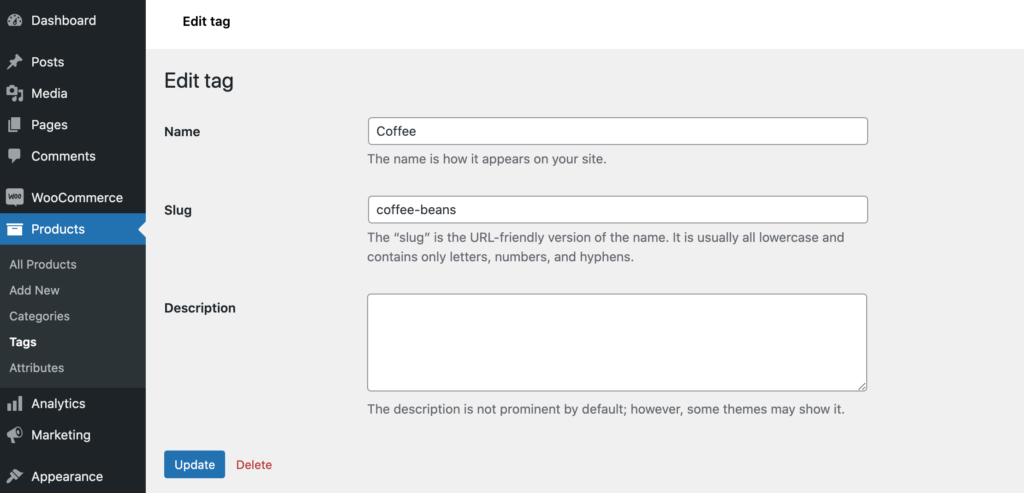The image size is (1024, 493).
Task: Go to product Categories
Action: [x=39, y=316]
